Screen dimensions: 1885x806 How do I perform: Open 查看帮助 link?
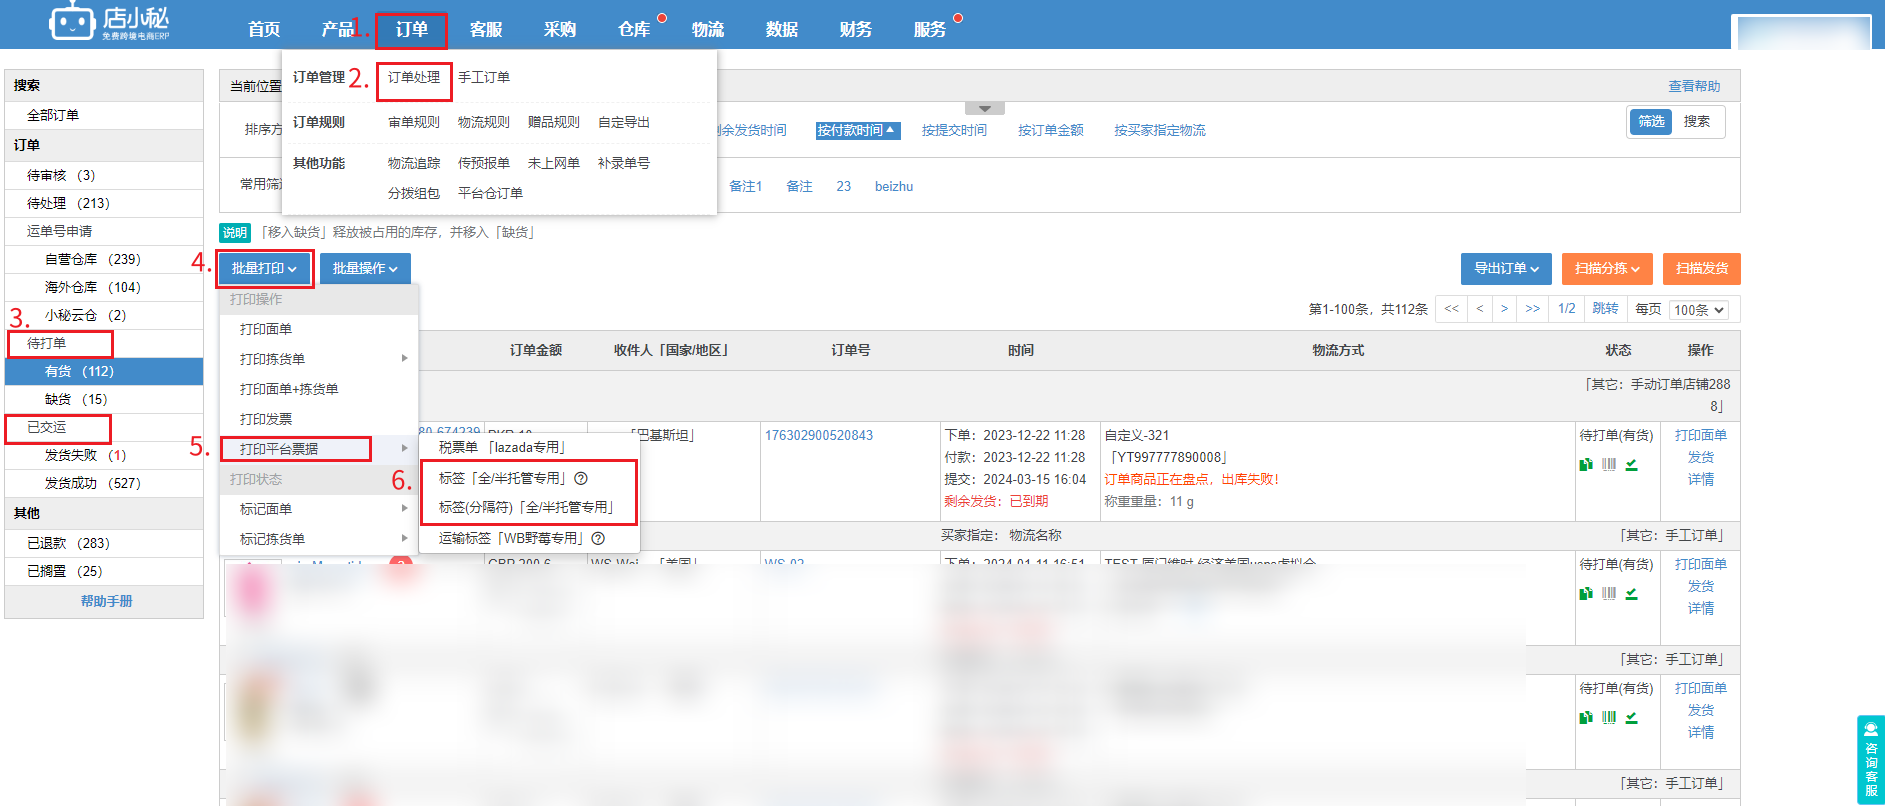pyautogui.click(x=1694, y=86)
